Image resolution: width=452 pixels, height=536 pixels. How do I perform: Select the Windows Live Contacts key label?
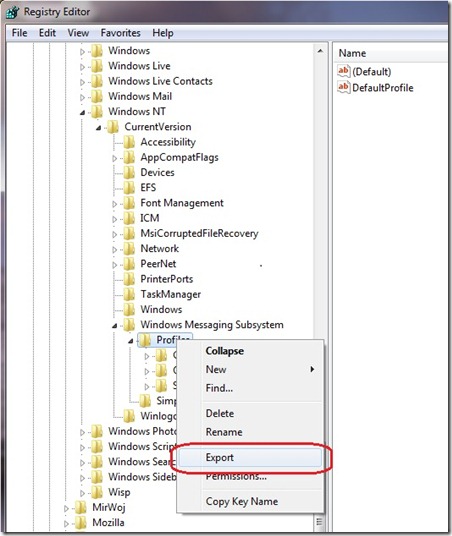[160, 81]
